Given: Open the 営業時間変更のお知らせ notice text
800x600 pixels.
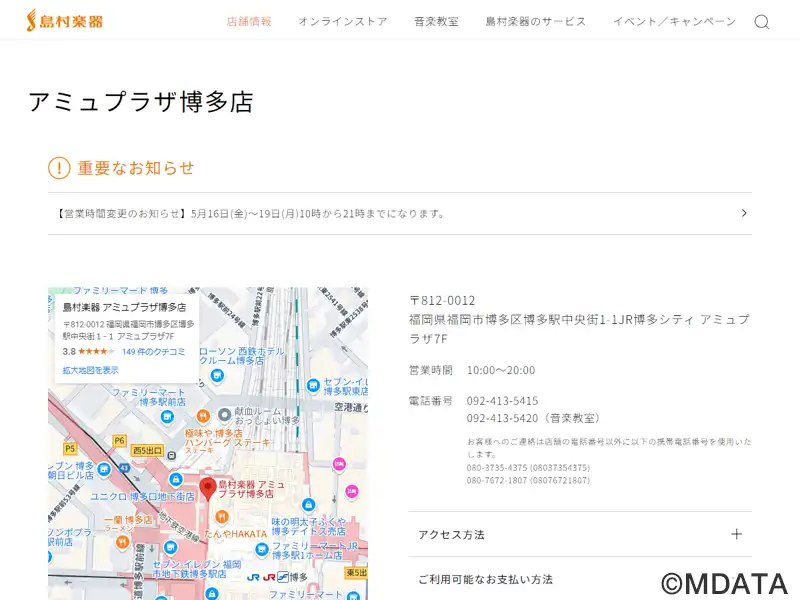Looking at the screenshot, I should [x=251, y=214].
